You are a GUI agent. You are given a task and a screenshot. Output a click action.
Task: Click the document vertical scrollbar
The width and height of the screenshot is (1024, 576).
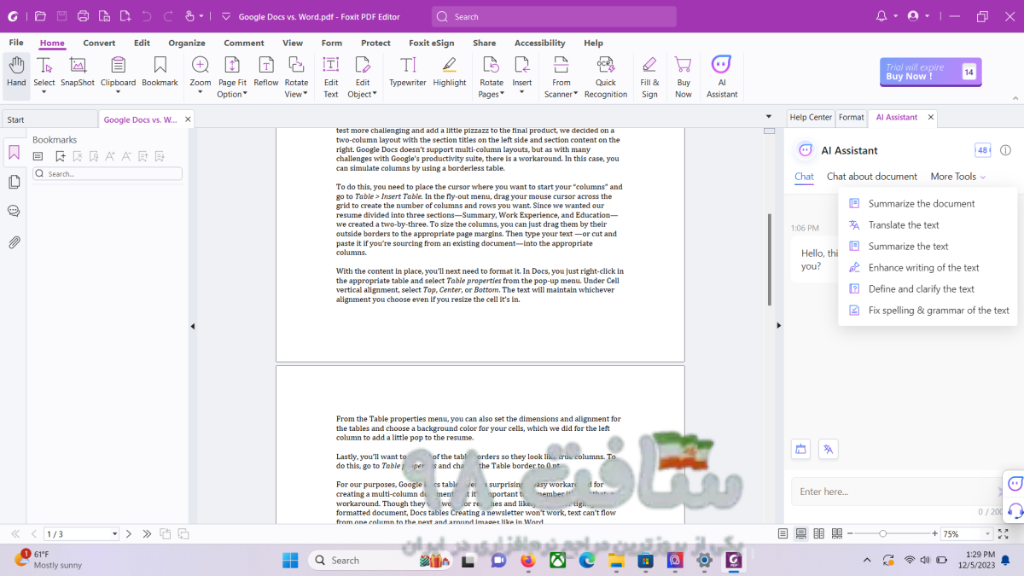769,259
